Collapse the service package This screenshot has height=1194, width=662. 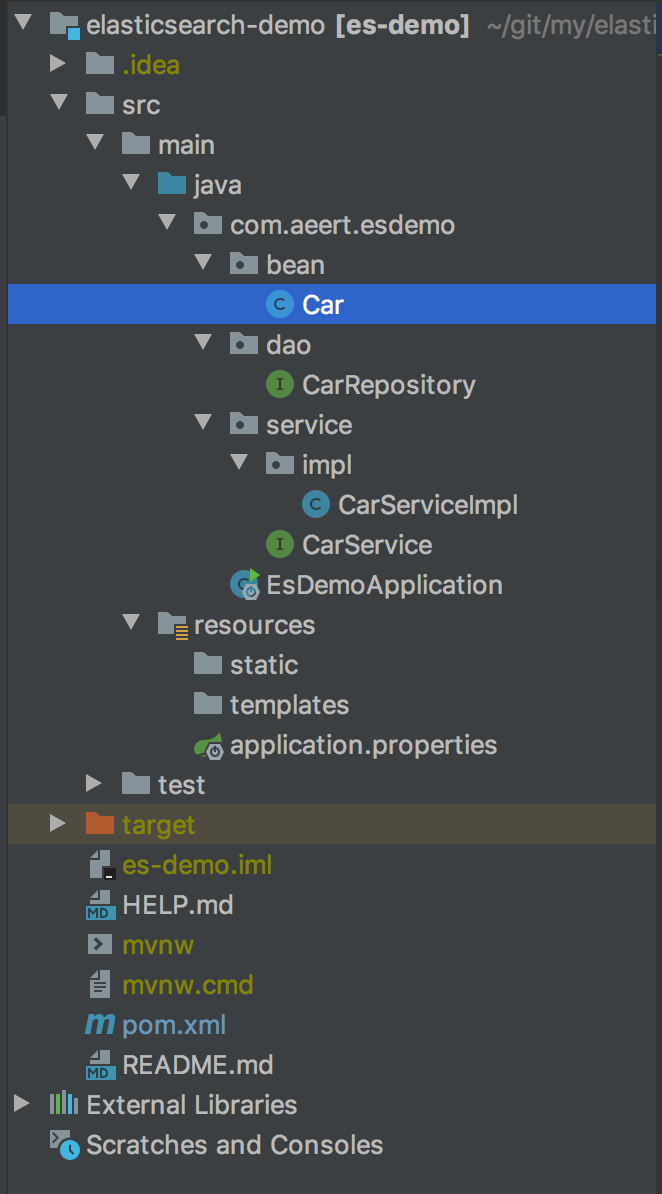tap(203, 424)
